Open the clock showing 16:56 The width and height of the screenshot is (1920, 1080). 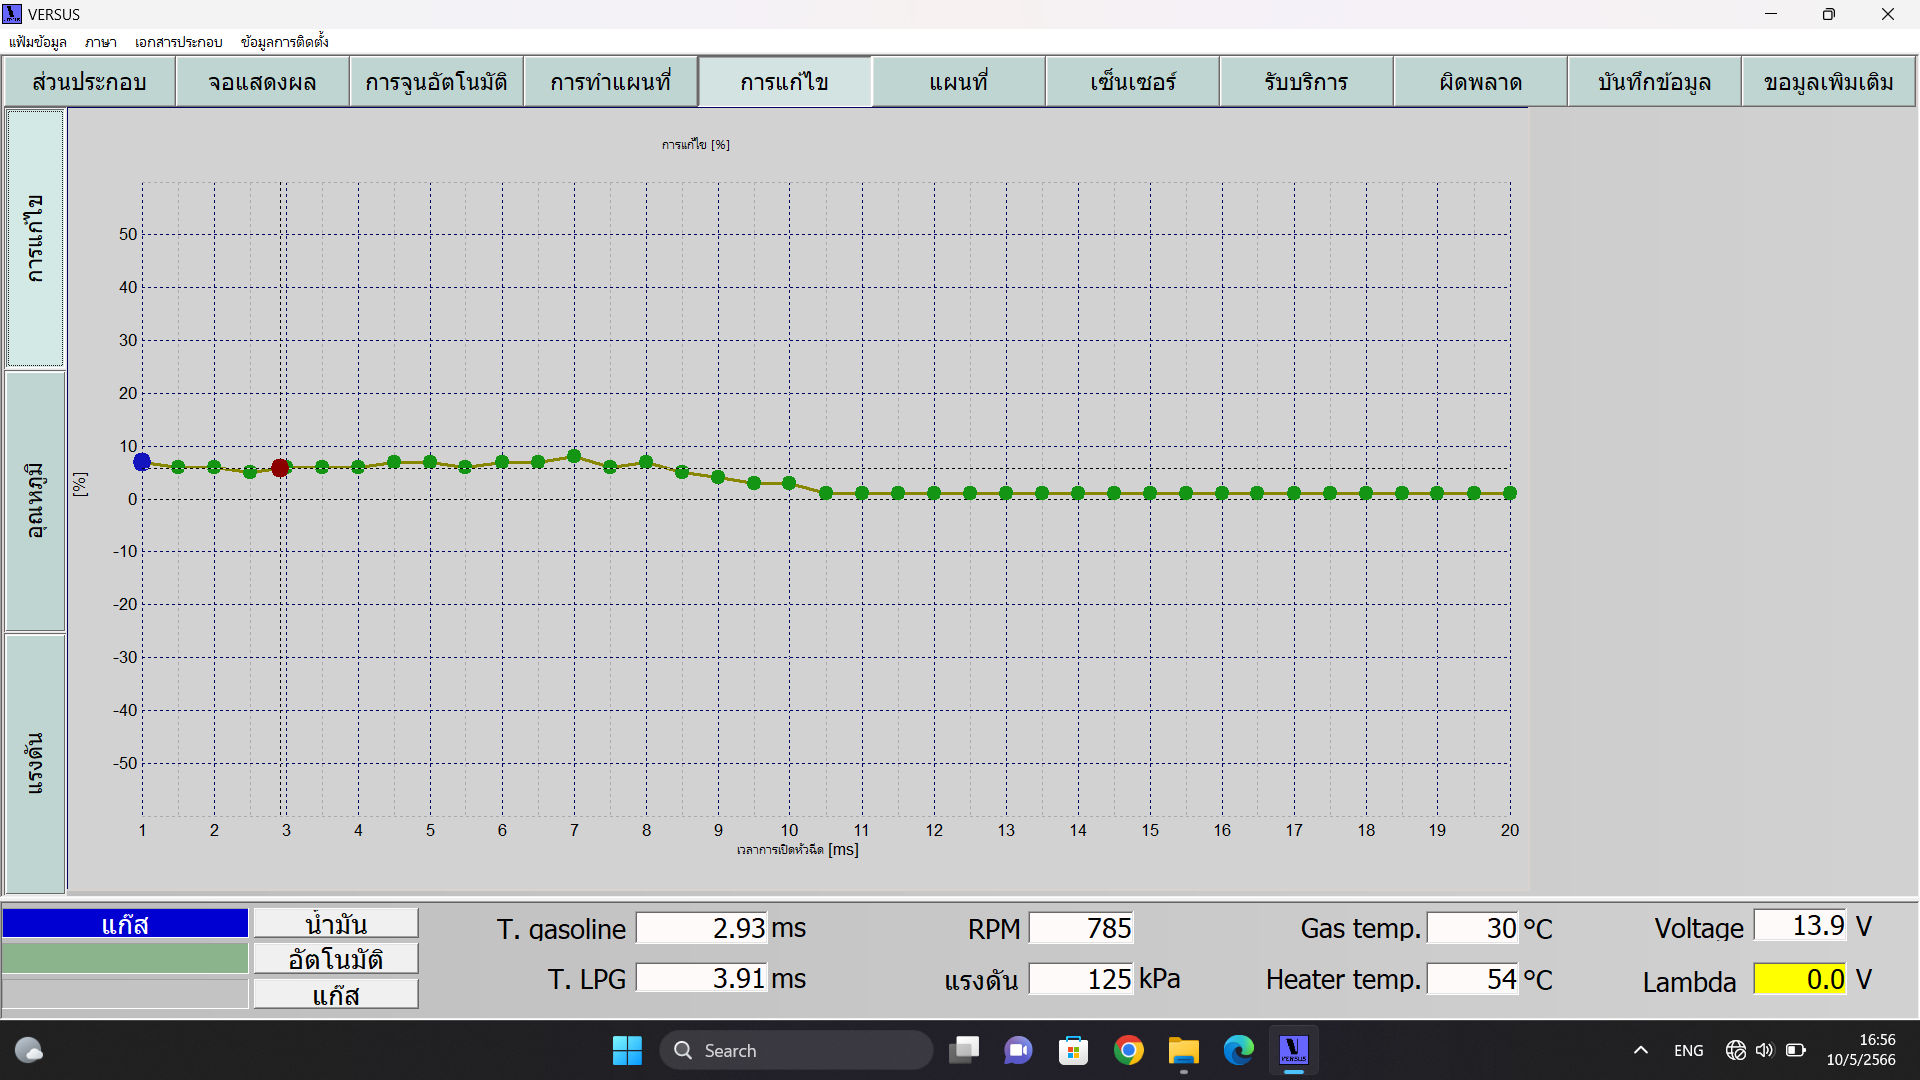pos(1861,1050)
